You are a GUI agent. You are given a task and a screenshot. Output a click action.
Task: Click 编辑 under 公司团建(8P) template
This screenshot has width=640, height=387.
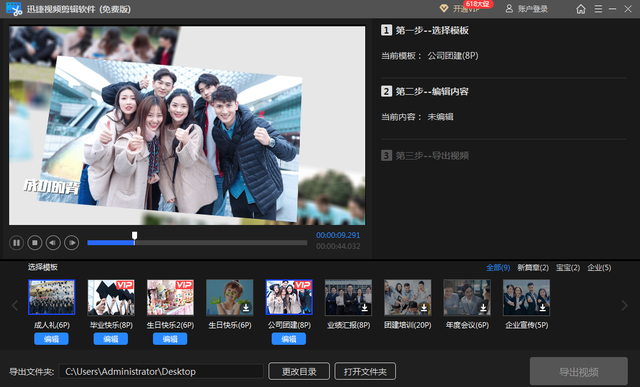(289, 339)
